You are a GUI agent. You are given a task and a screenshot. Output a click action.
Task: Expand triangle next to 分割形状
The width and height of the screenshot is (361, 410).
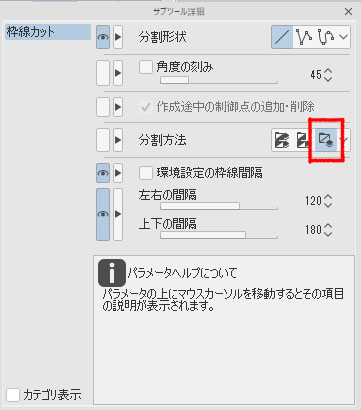[x=118, y=37]
